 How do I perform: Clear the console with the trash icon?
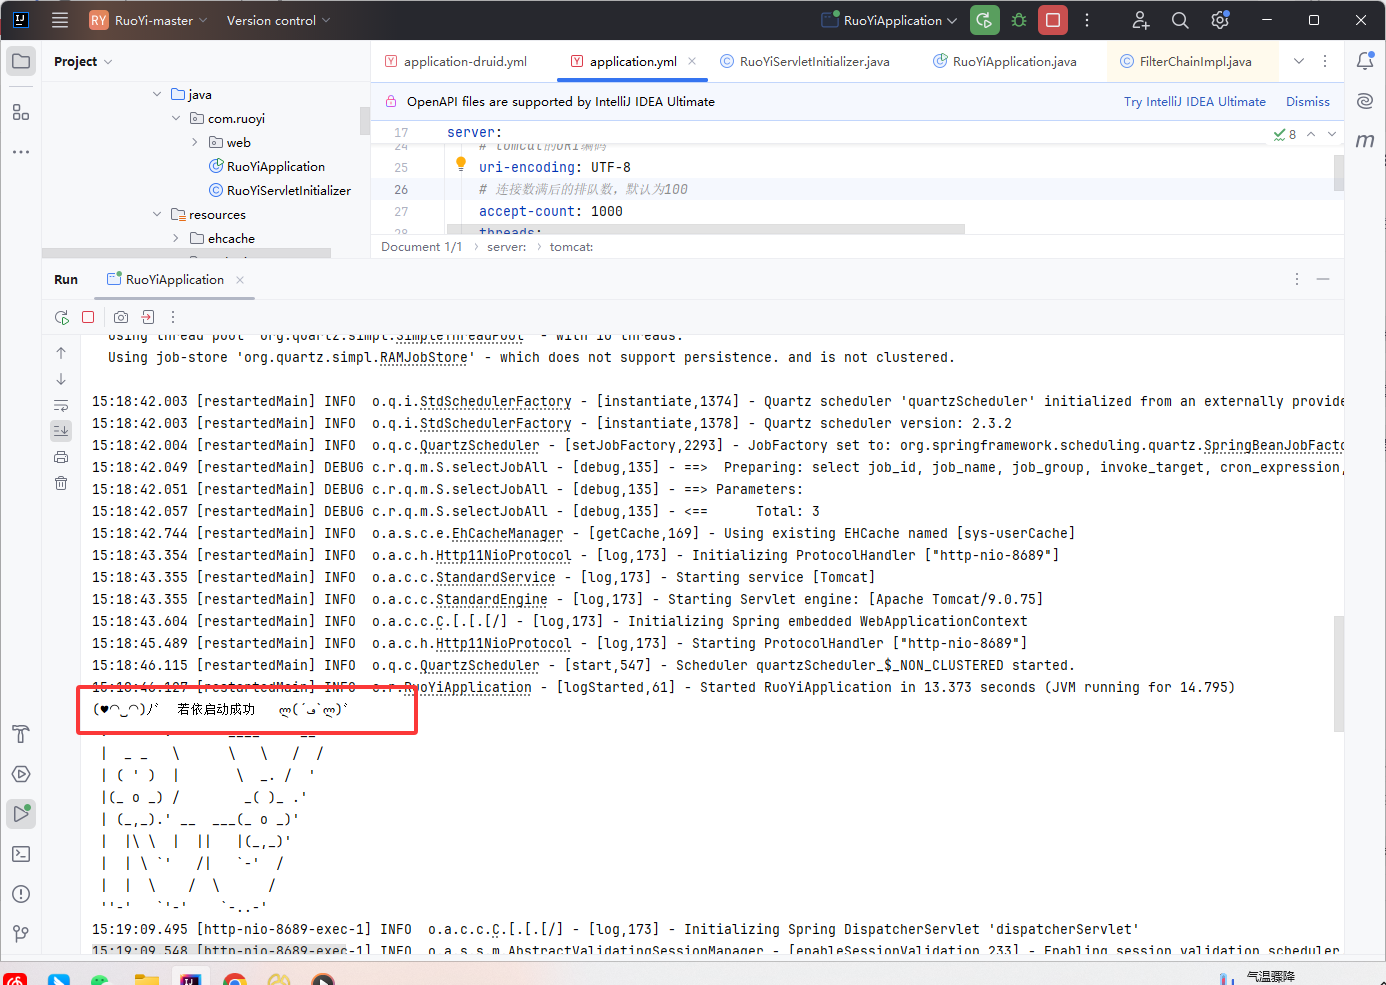(x=61, y=483)
